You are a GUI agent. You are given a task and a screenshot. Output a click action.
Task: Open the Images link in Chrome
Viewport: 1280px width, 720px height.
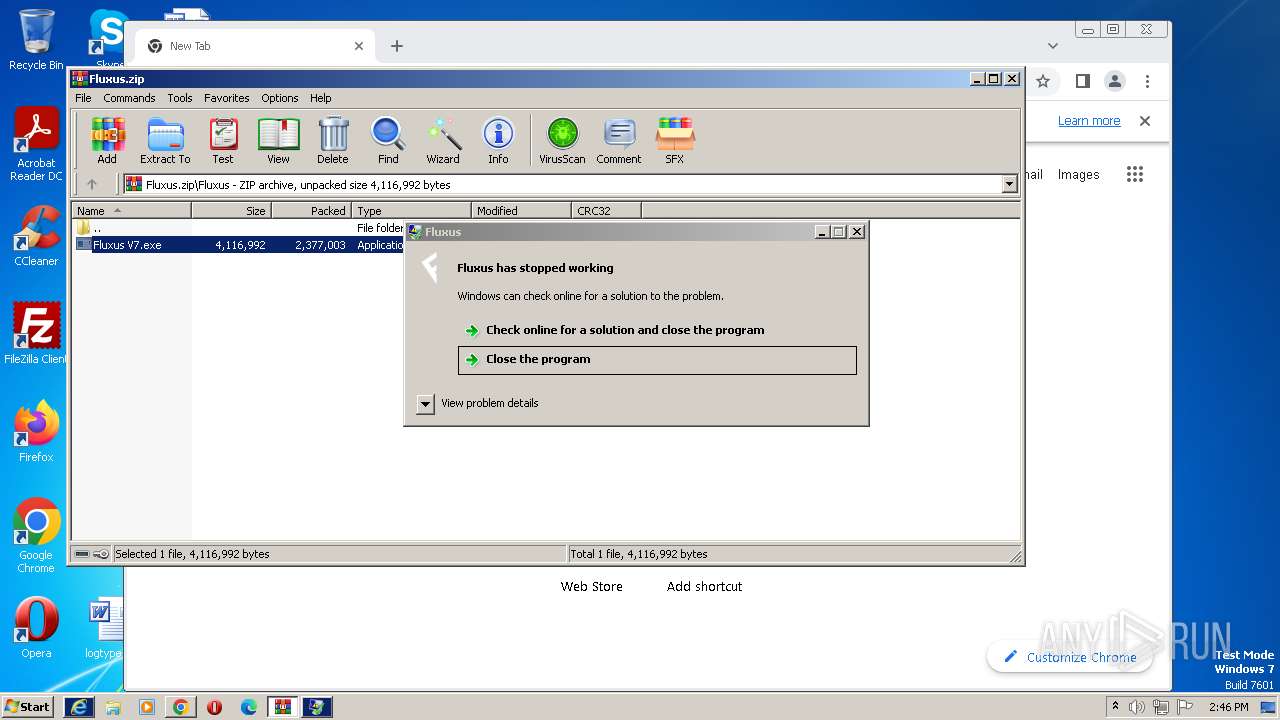tap(1078, 174)
